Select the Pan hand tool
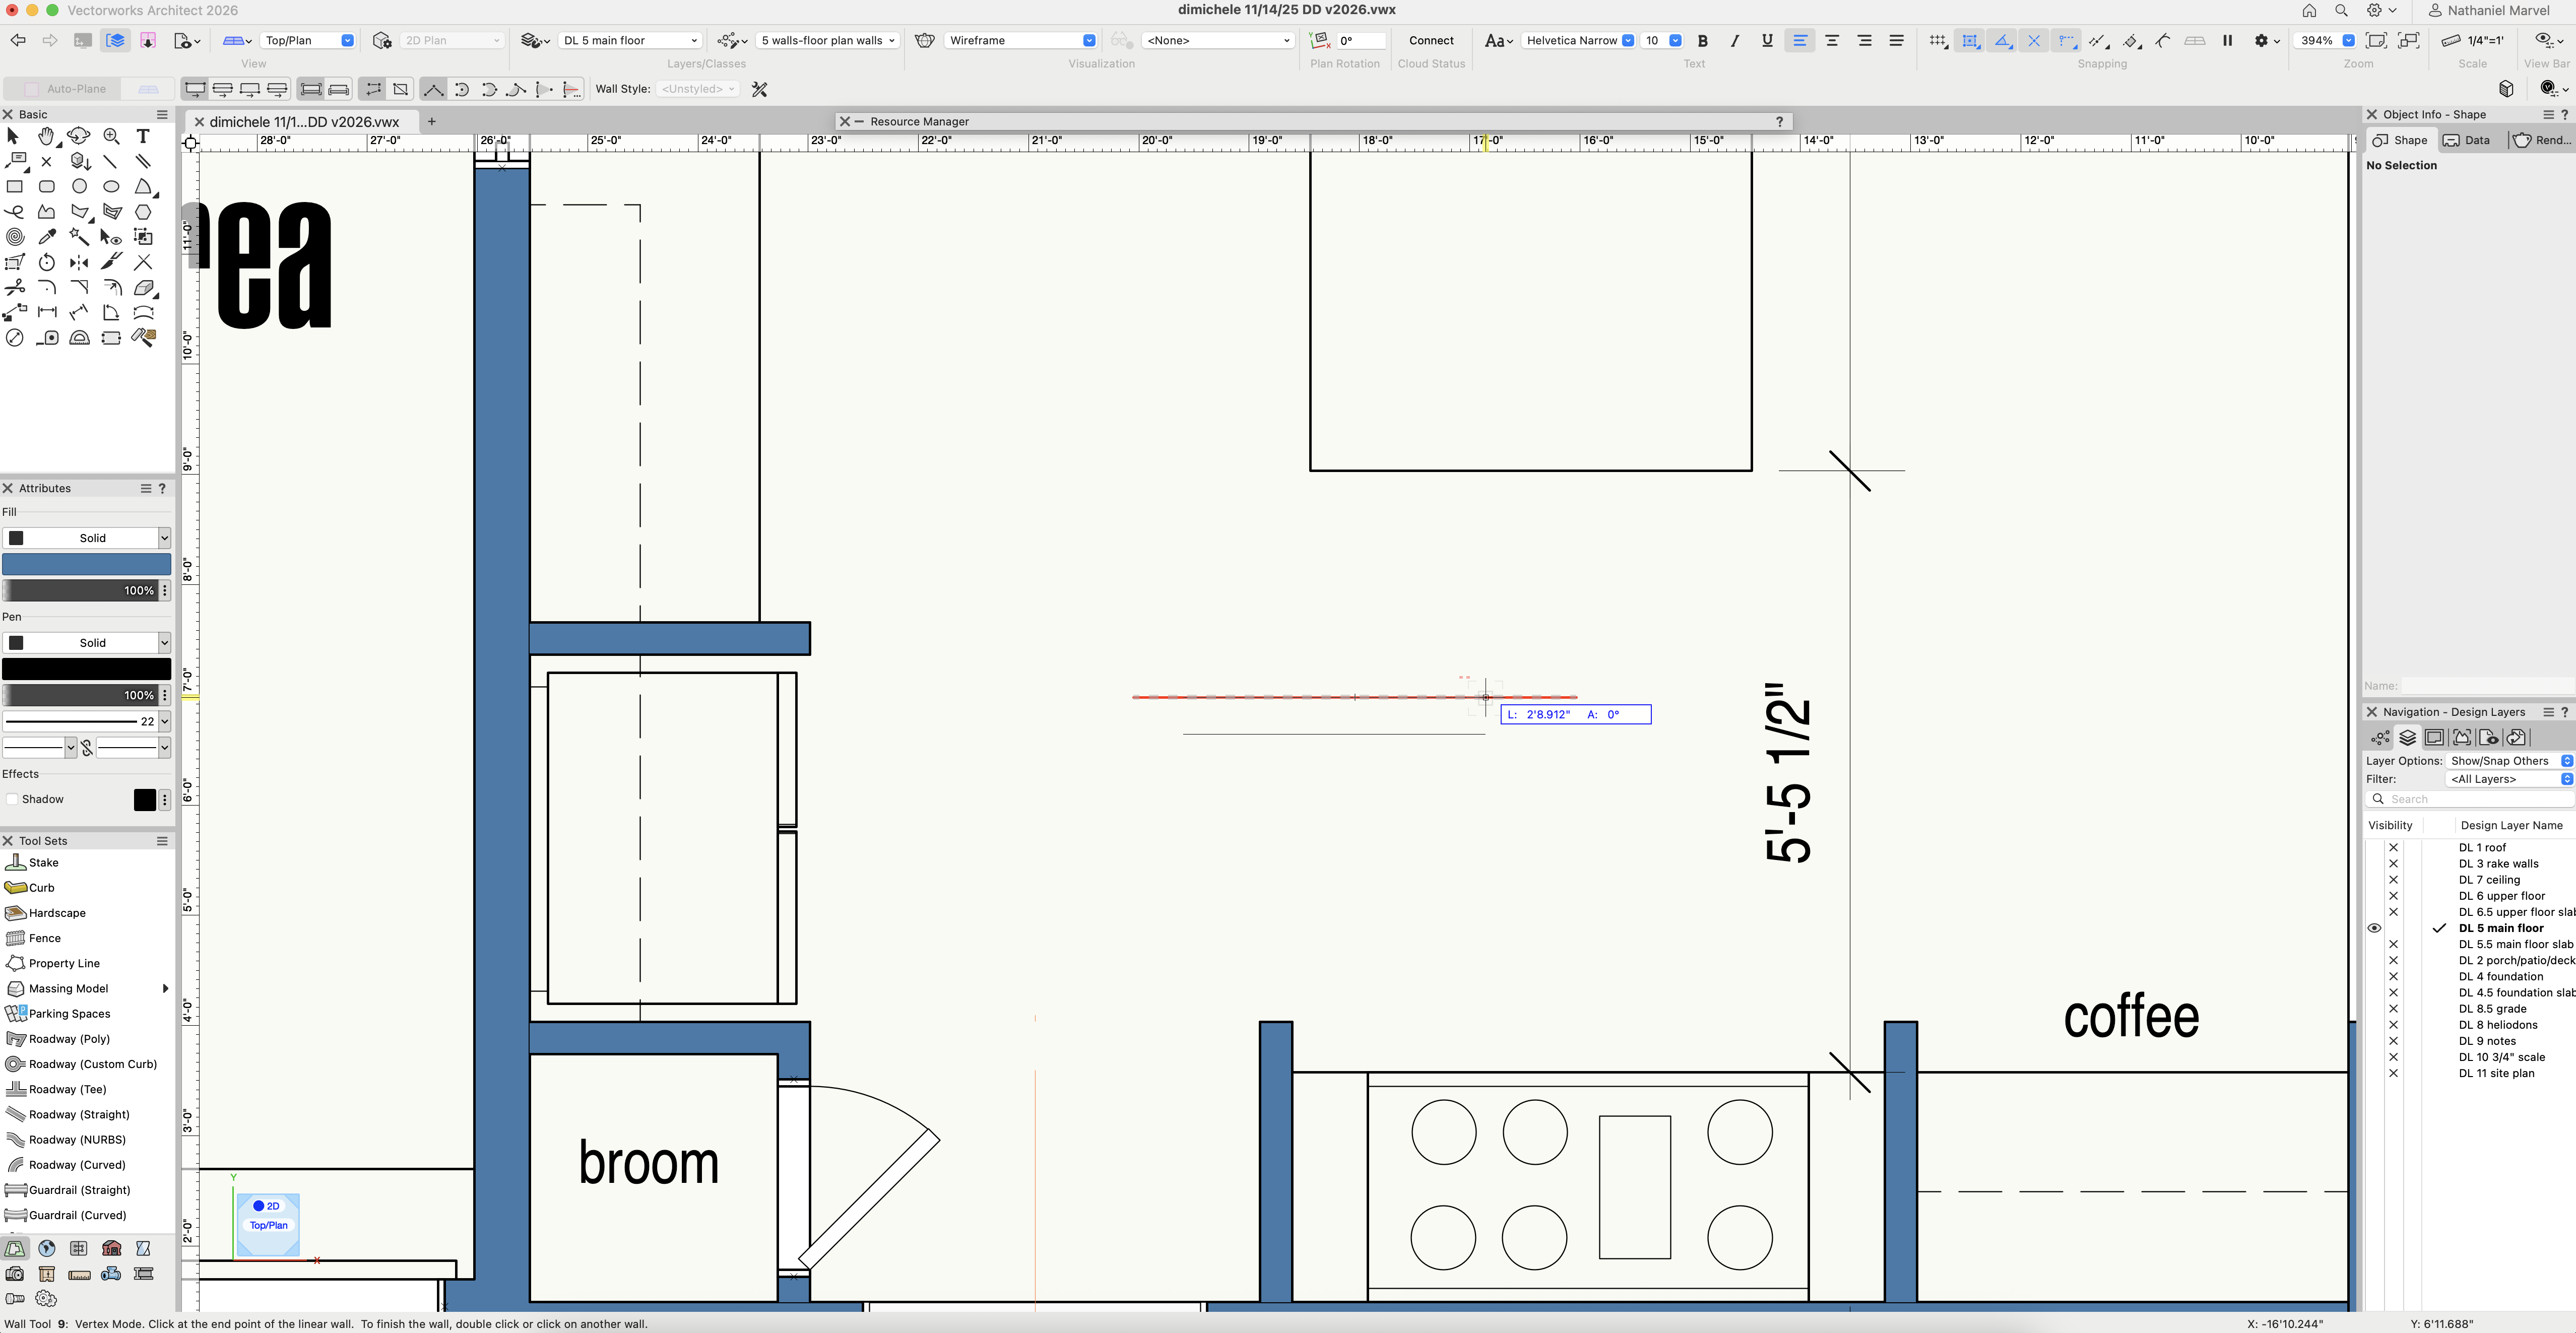Viewport: 2576px width, 1333px height. [x=46, y=136]
